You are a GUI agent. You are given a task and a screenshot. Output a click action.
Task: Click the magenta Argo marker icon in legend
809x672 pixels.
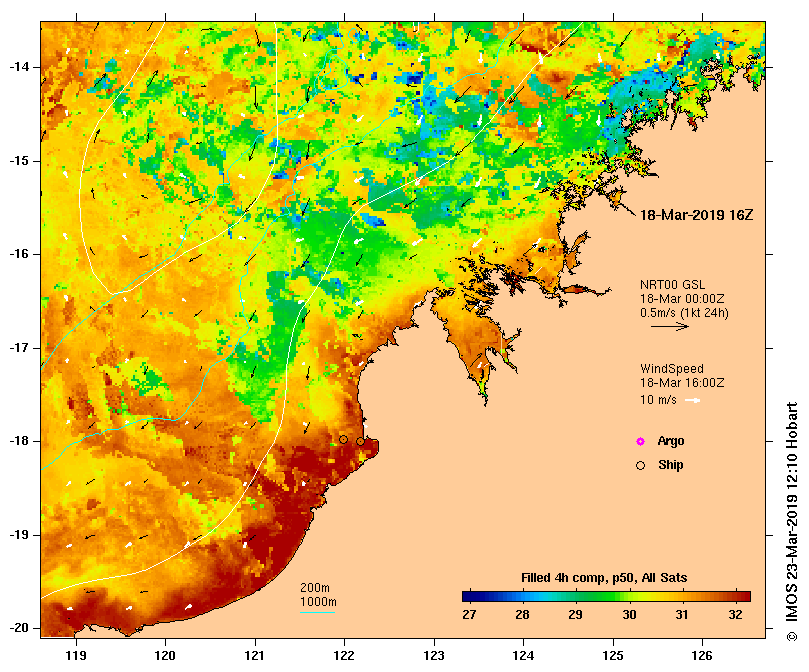point(640,441)
